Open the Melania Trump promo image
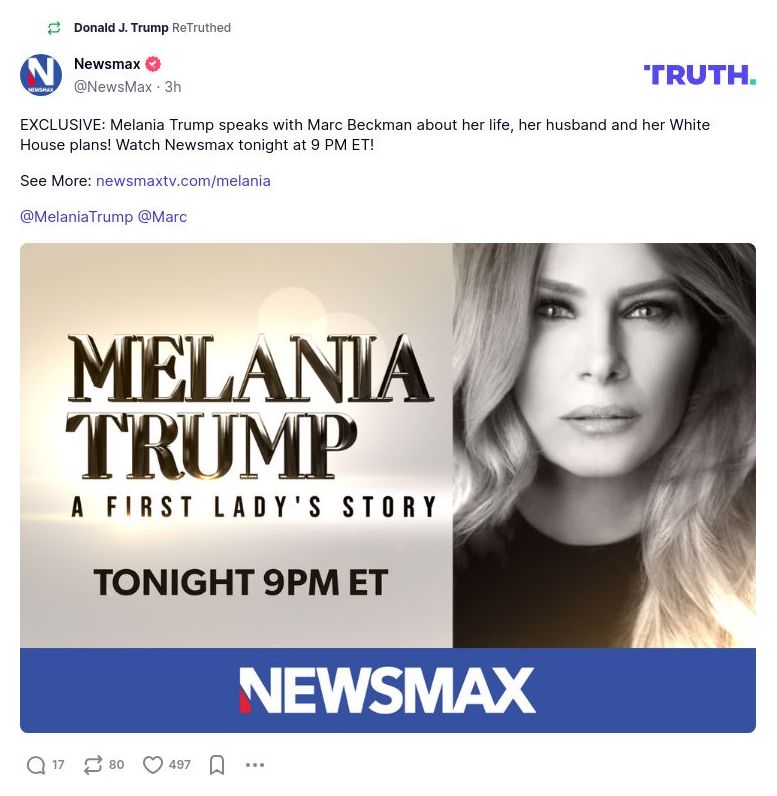The width and height of the screenshot is (777, 796). click(x=388, y=487)
